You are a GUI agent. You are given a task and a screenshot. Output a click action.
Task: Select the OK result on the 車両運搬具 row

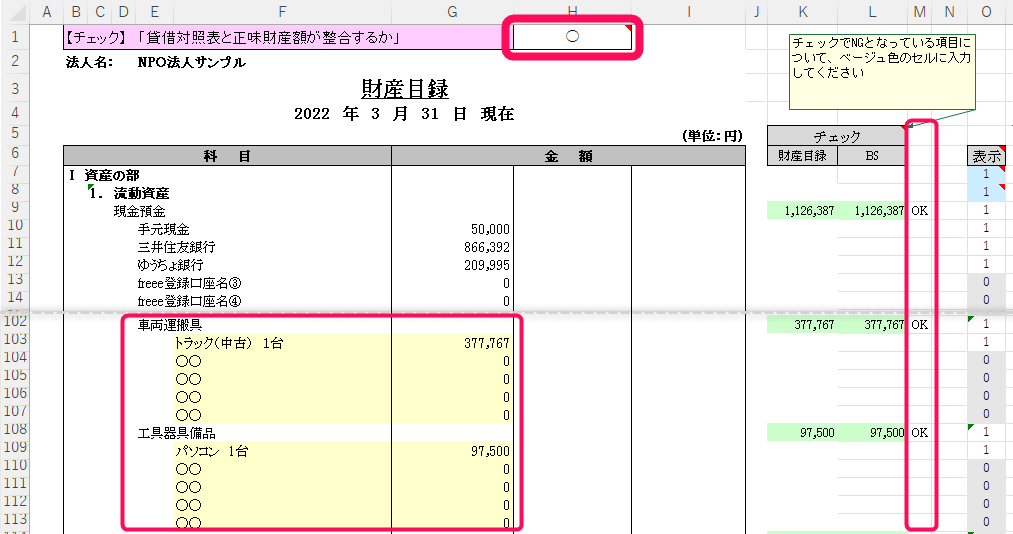(919, 325)
